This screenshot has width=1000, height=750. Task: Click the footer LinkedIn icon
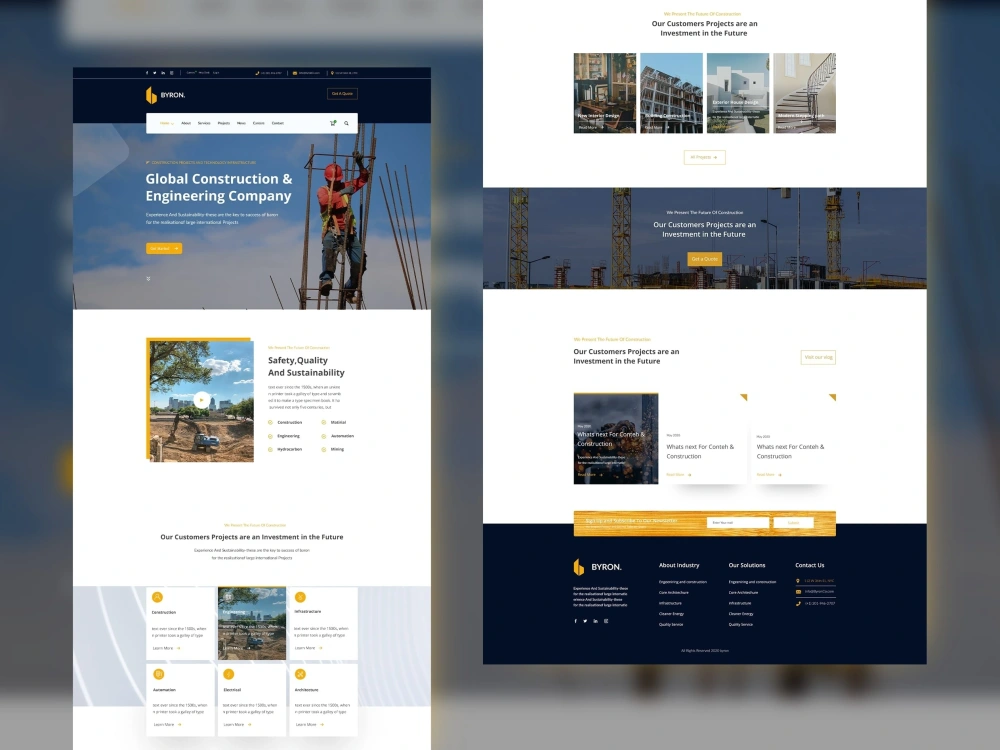pyautogui.click(x=596, y=621)
